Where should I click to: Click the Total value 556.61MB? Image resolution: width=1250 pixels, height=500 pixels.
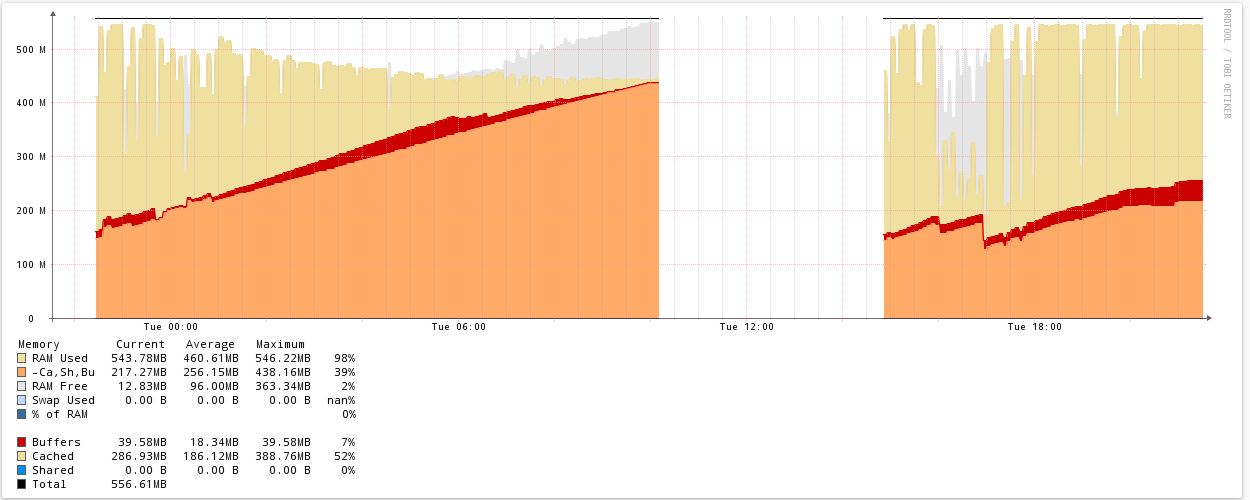138,484
